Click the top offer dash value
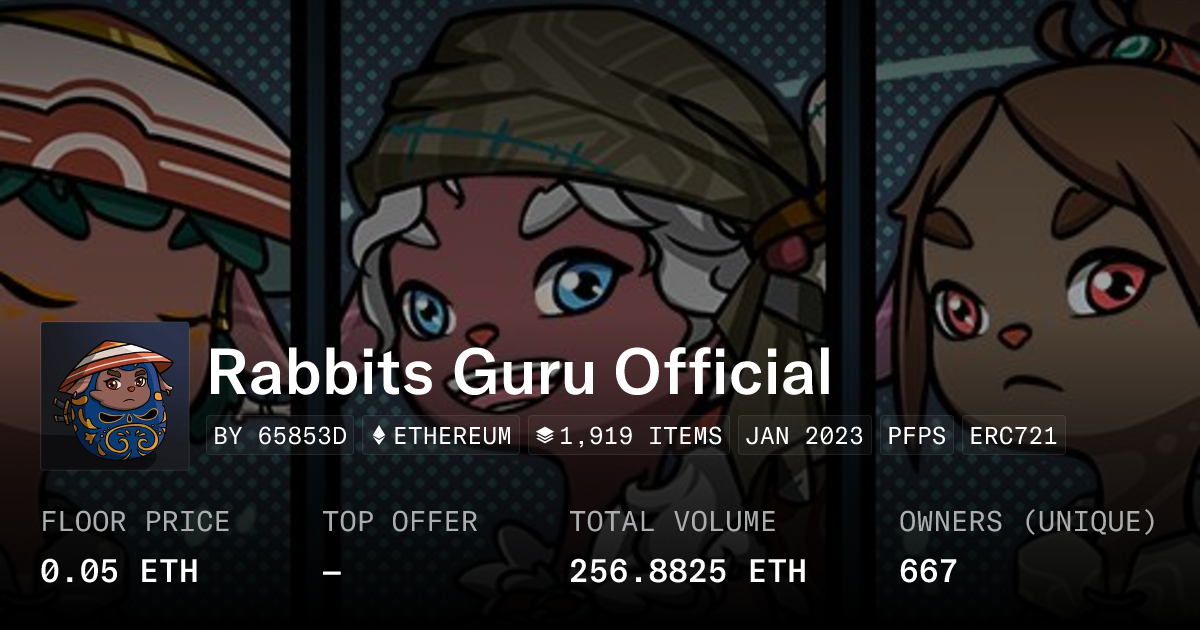 (332, 572)
